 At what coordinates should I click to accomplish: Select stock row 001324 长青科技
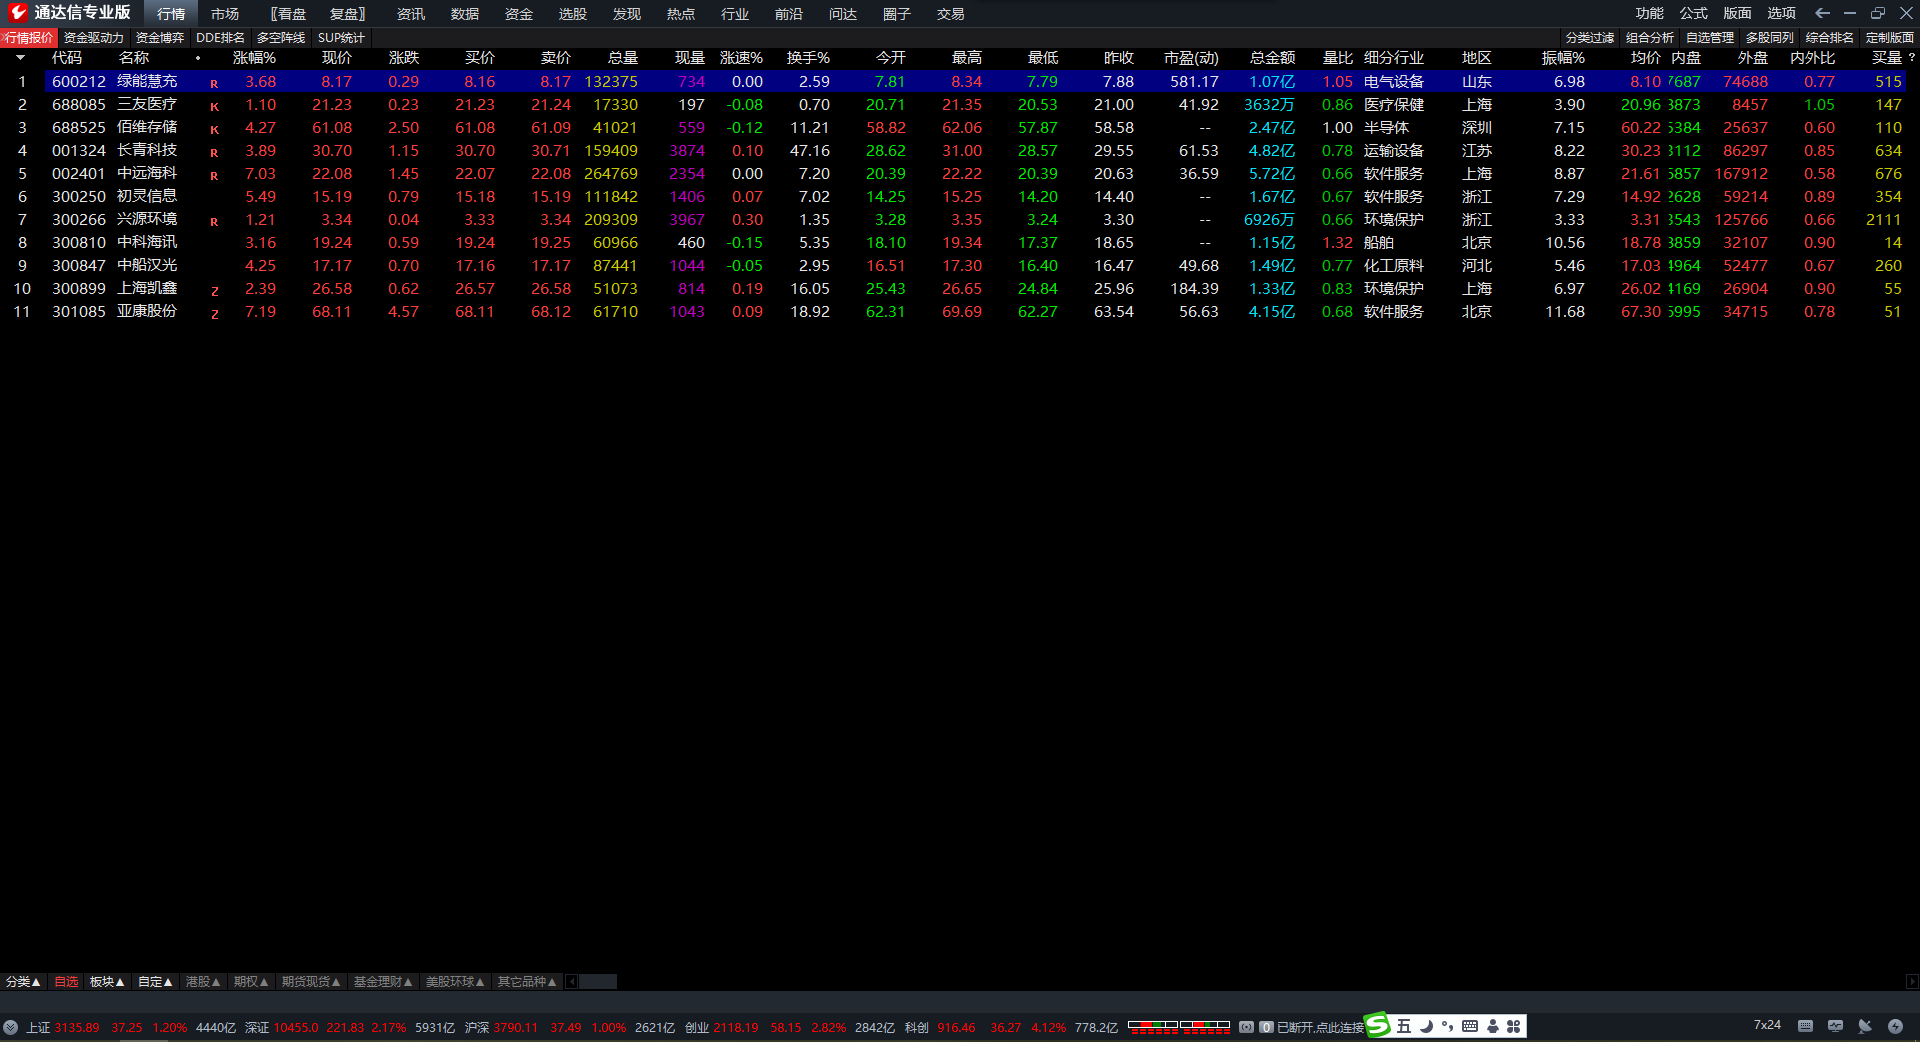pyautogui.click(x=952, y=151)
